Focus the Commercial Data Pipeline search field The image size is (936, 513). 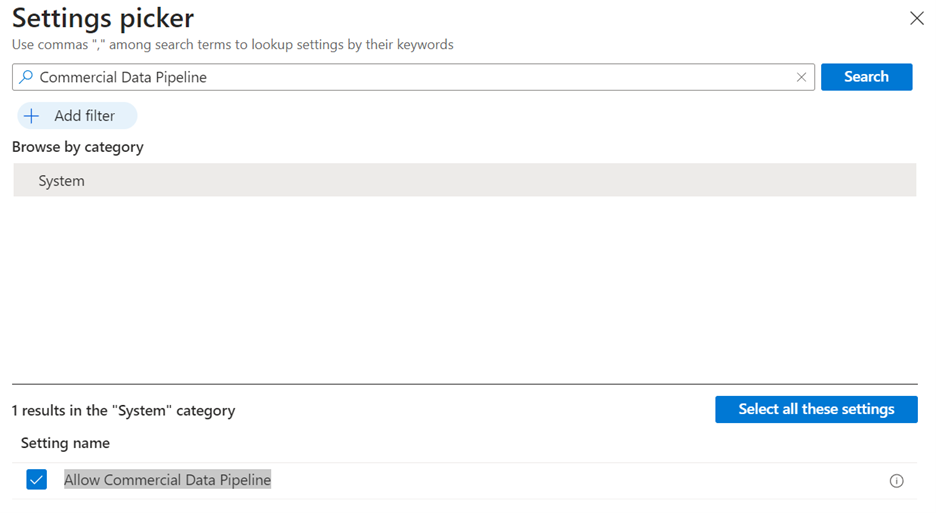coord(400,77)
